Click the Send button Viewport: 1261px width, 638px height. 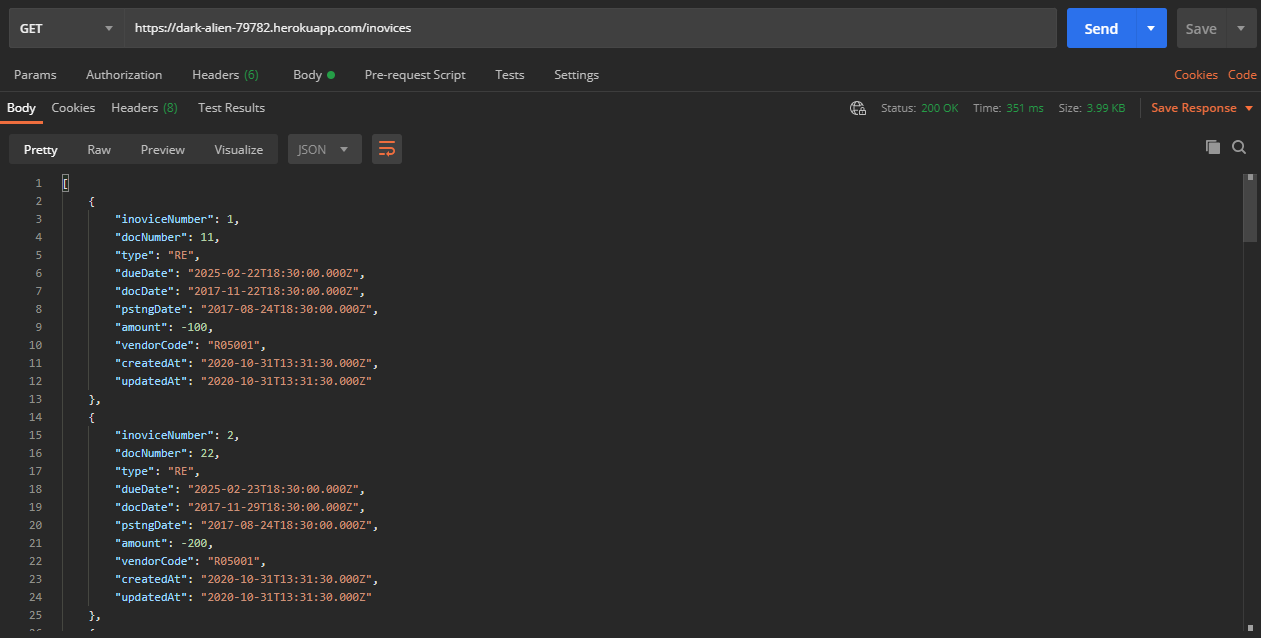(x=1100, y=28)
